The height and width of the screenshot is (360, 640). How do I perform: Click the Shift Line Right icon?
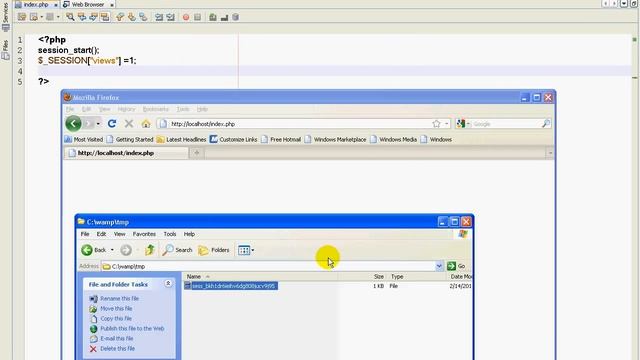[x=170, y=17]
